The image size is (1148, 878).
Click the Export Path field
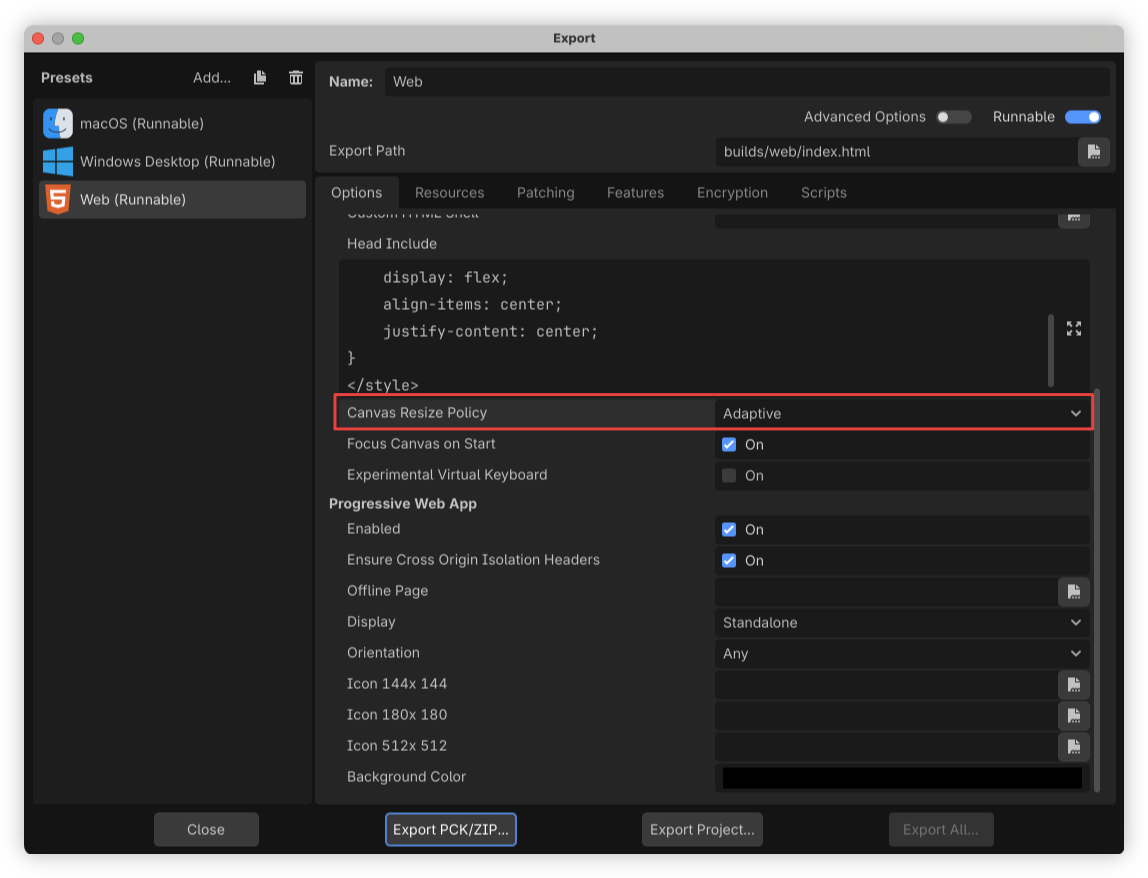(x=896, y=152)
